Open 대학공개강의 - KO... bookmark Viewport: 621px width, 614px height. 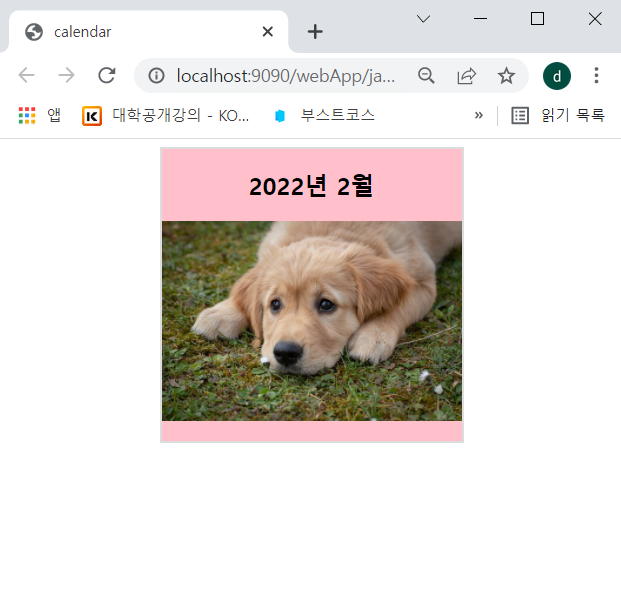(x=166, y=115)
